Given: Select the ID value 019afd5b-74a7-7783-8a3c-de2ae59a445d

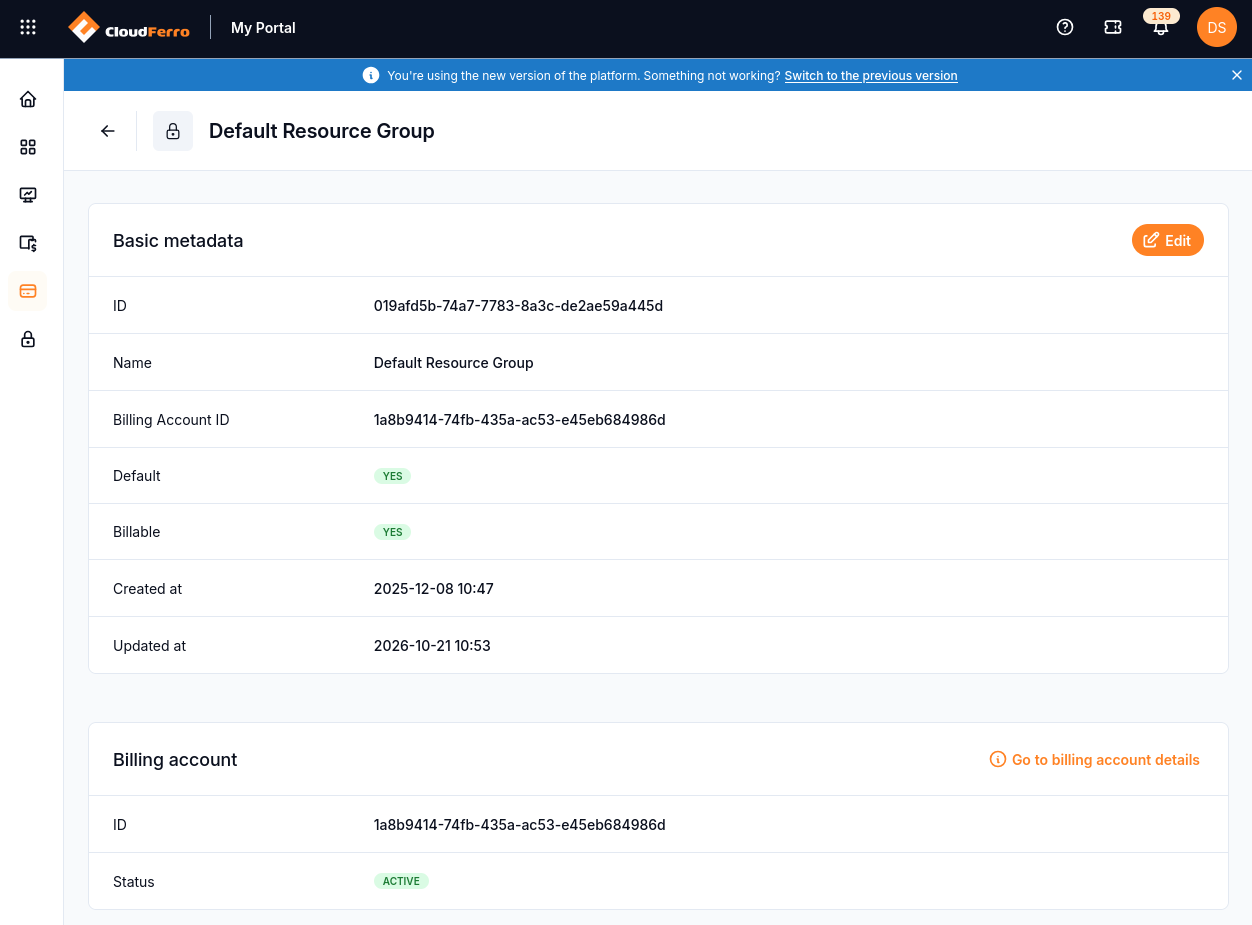Looking at the screenshot, I should click(518, 306).
